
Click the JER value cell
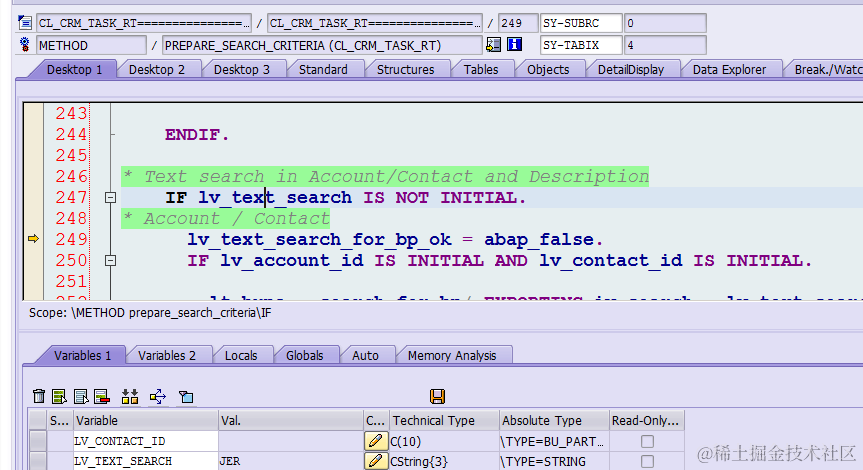291,461
